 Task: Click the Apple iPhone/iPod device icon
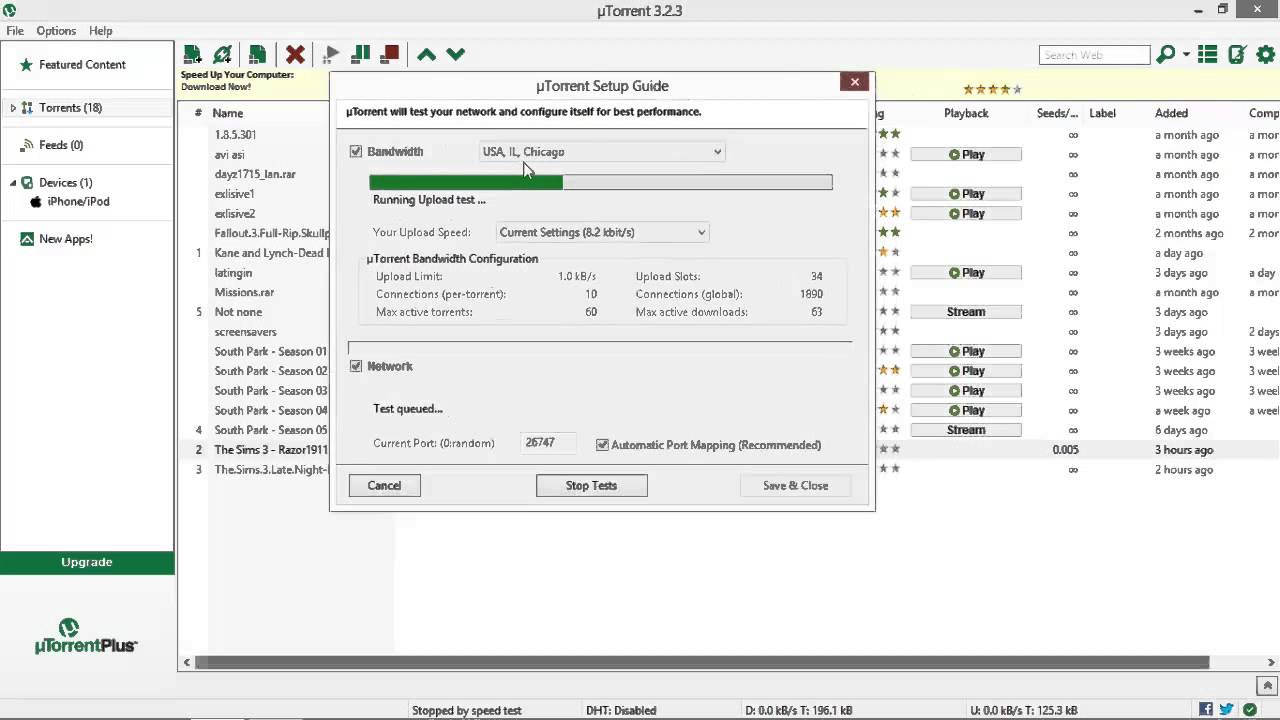click(36, 201)
